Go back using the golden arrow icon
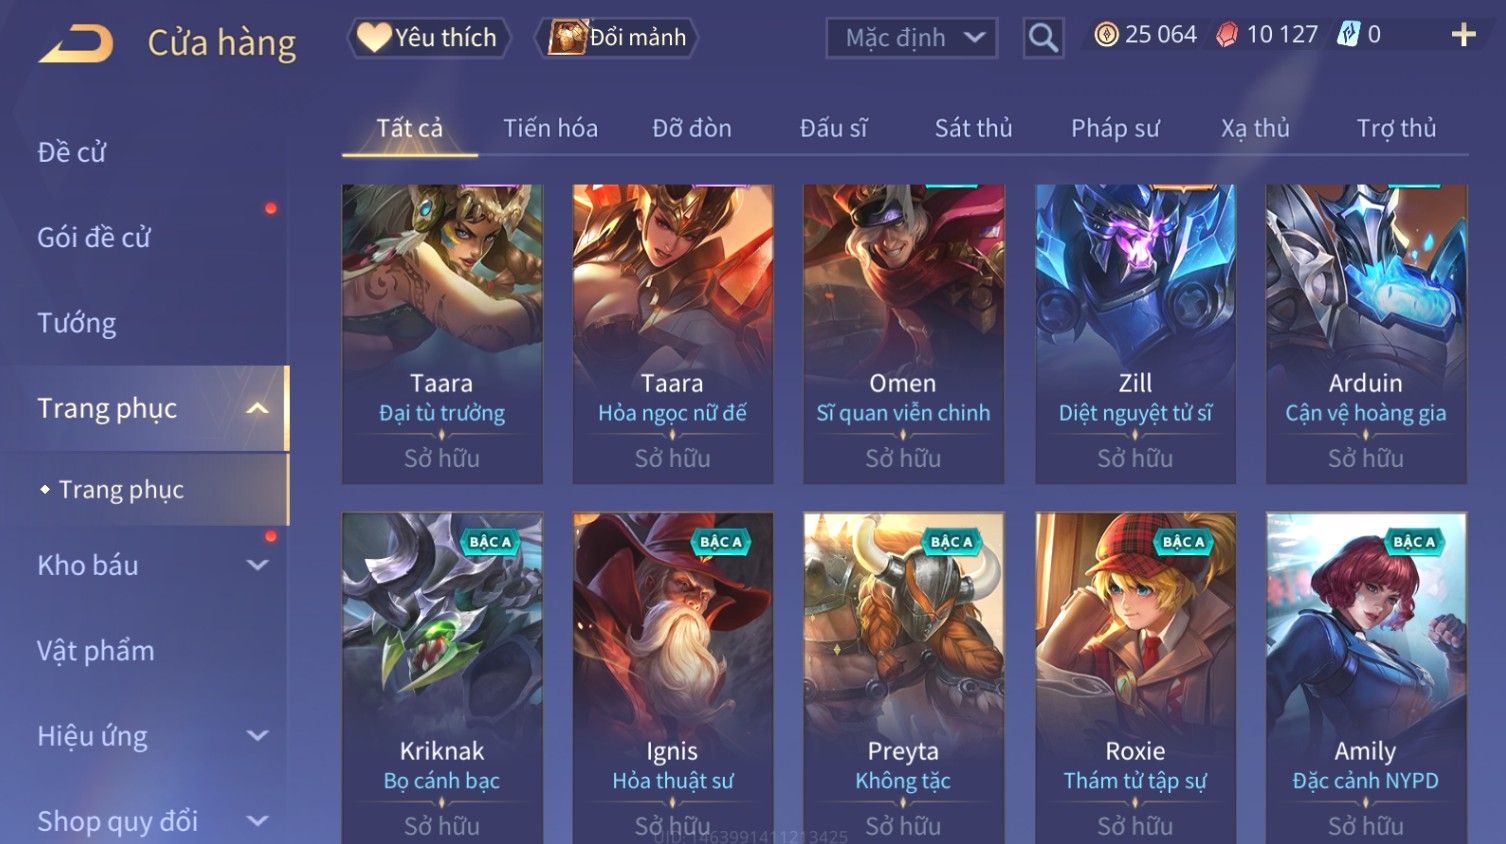Viewport: 1506px width, 844px height. (76, 44)
